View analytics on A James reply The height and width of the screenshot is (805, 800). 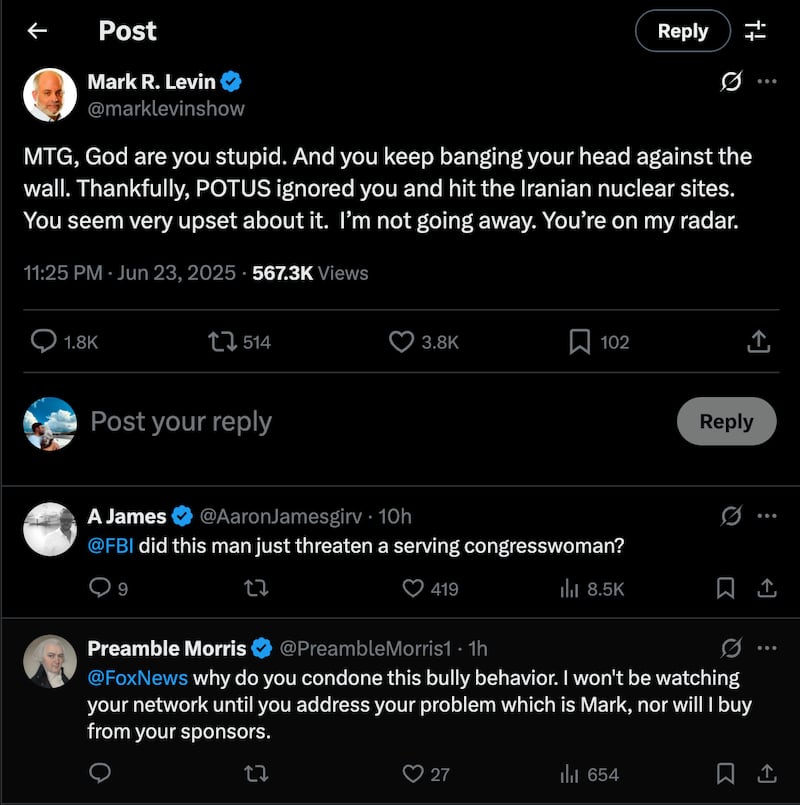click(x=570, y=589)
